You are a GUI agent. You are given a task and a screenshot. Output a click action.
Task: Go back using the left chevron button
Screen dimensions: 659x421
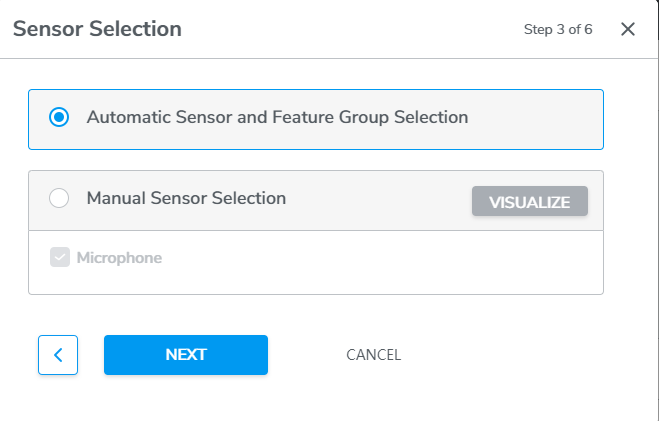click(58, 355)
